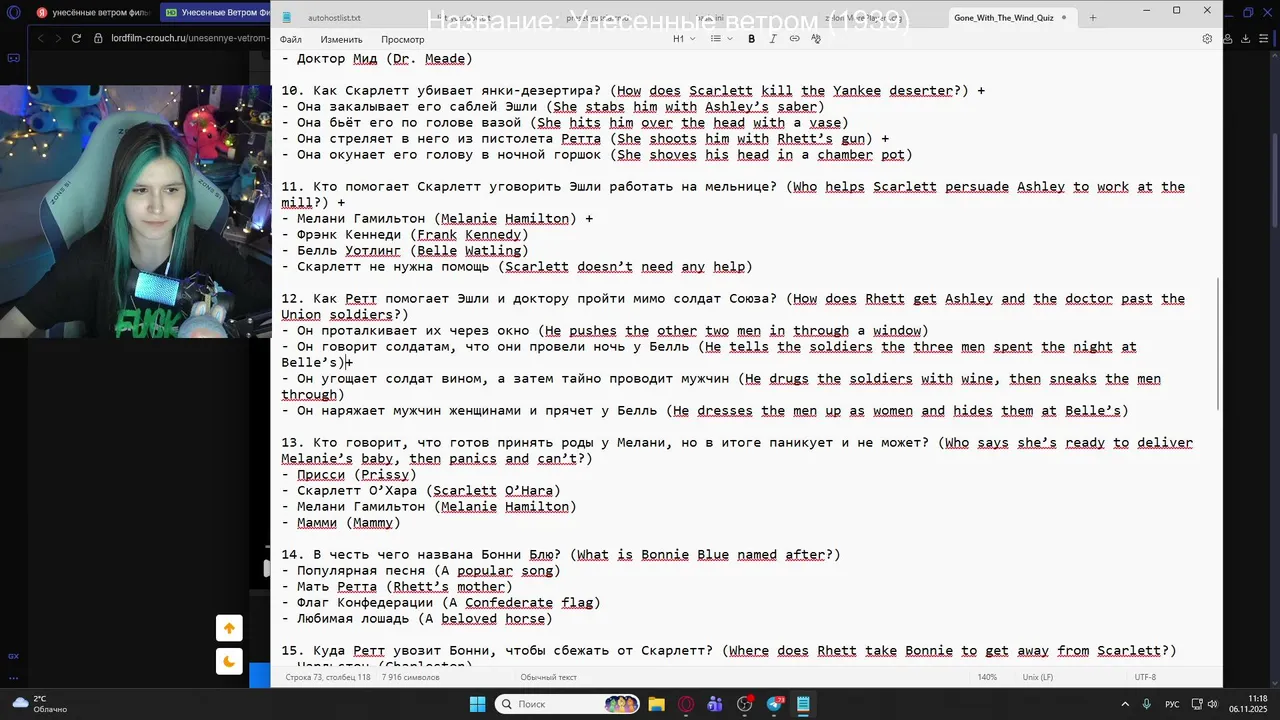
Task: Open the 140% zoom status
Action: (x=987, y=677)
